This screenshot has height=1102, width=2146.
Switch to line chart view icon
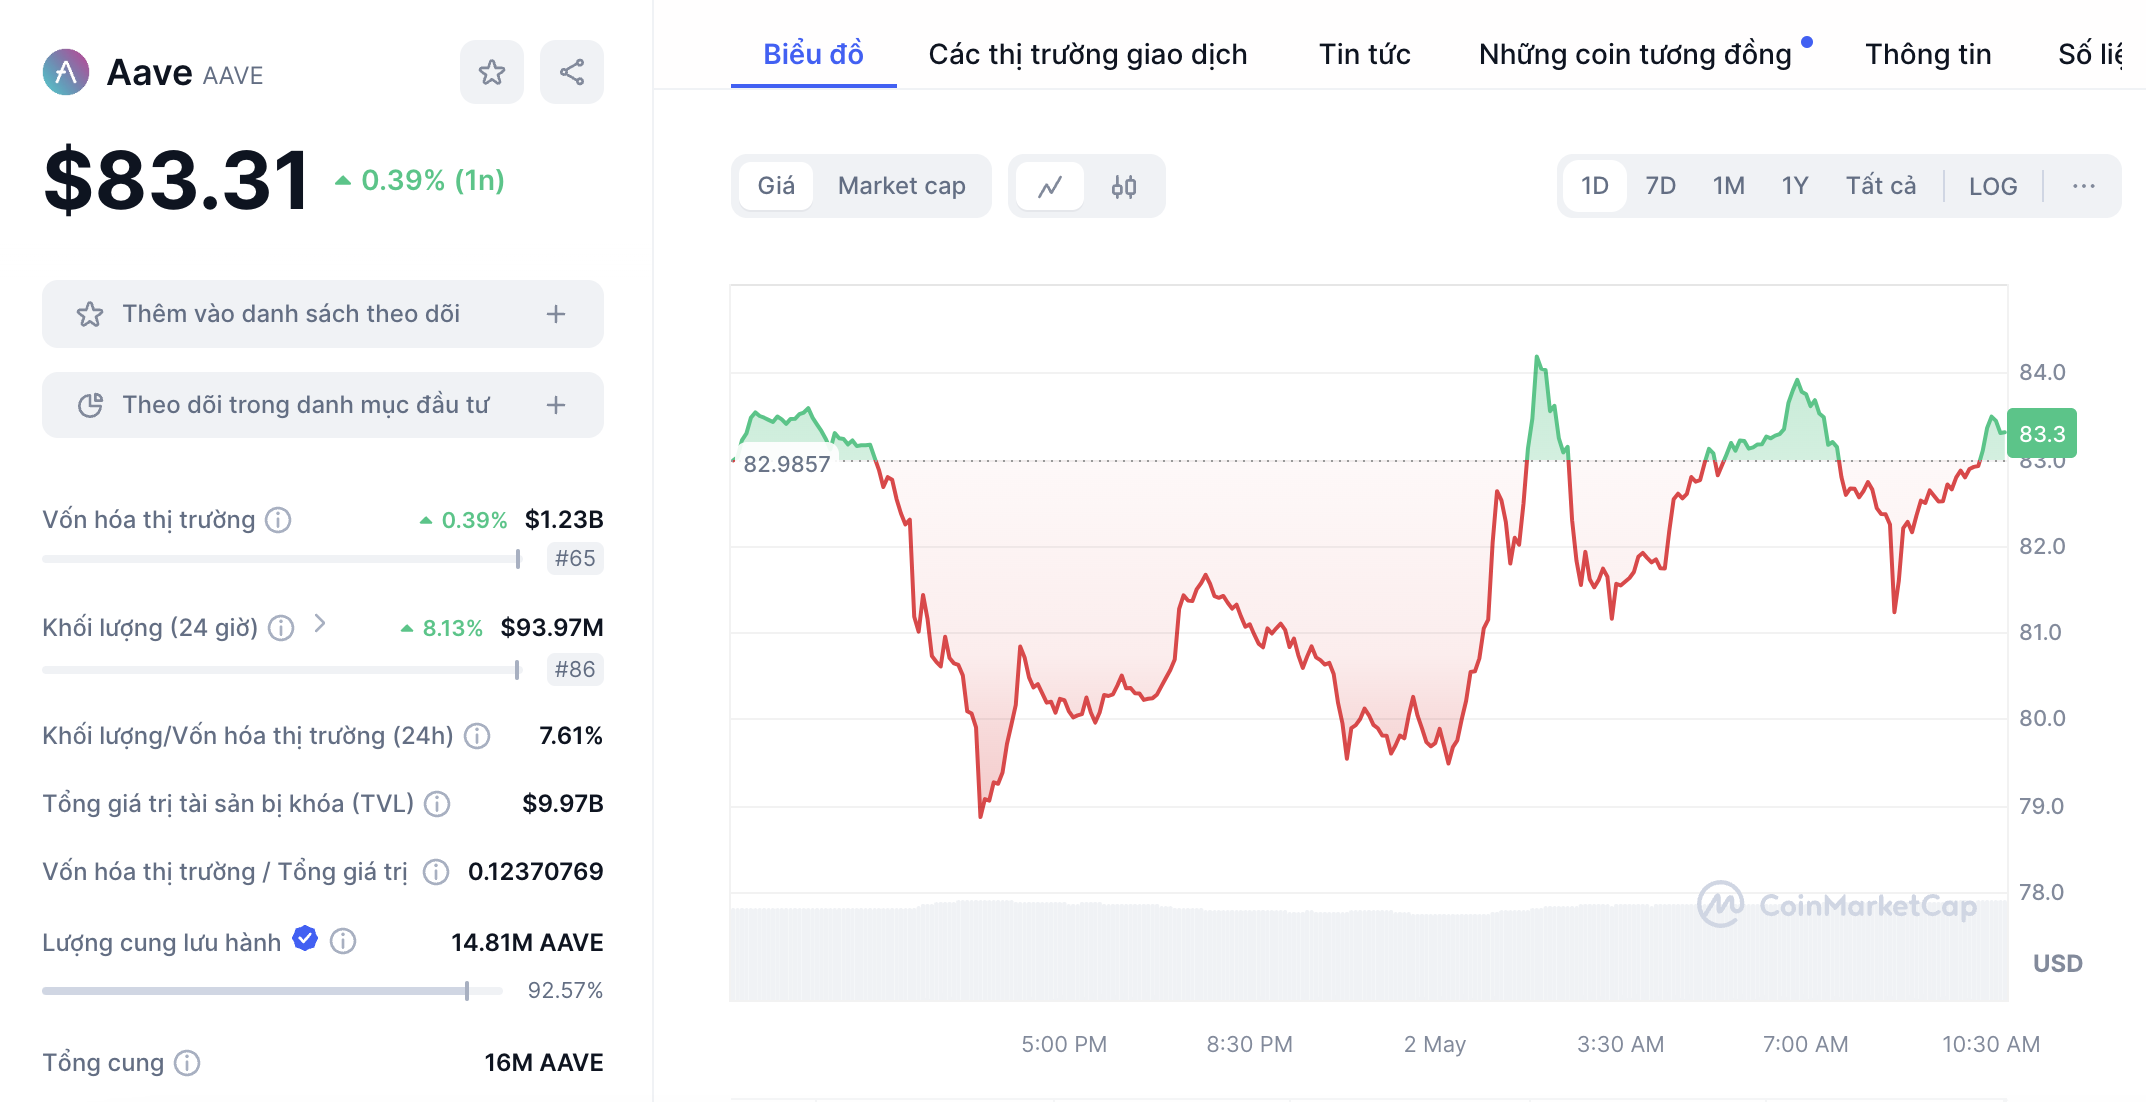click(1050, 186)
